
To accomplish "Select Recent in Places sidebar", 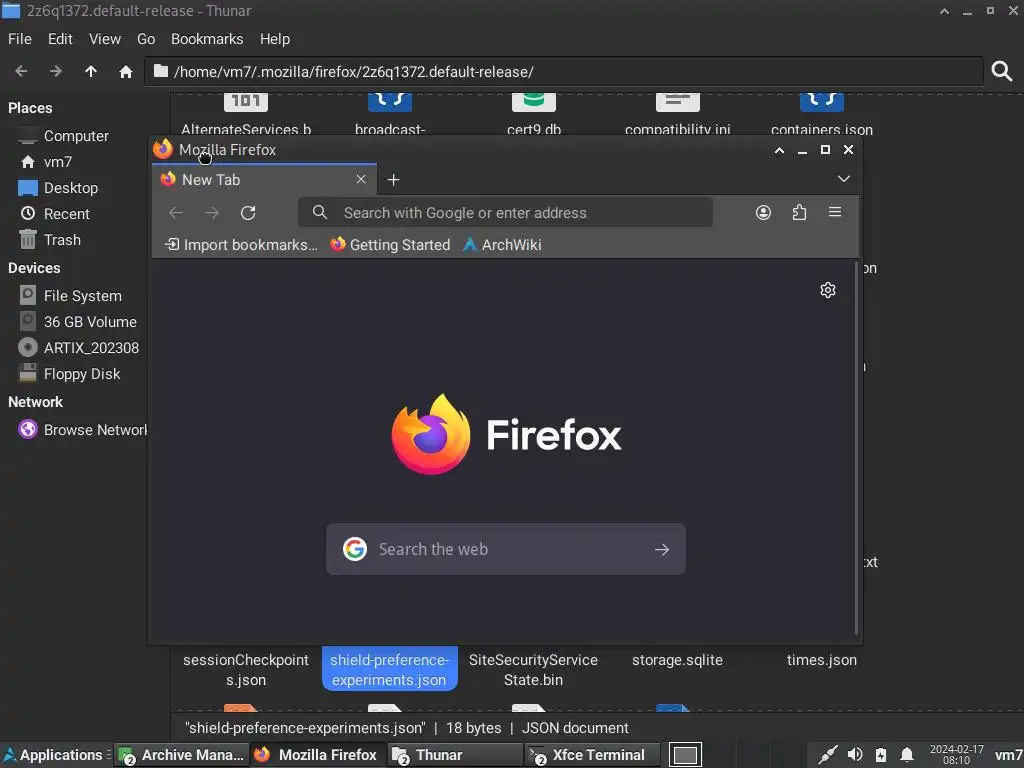I will (66, 214).
